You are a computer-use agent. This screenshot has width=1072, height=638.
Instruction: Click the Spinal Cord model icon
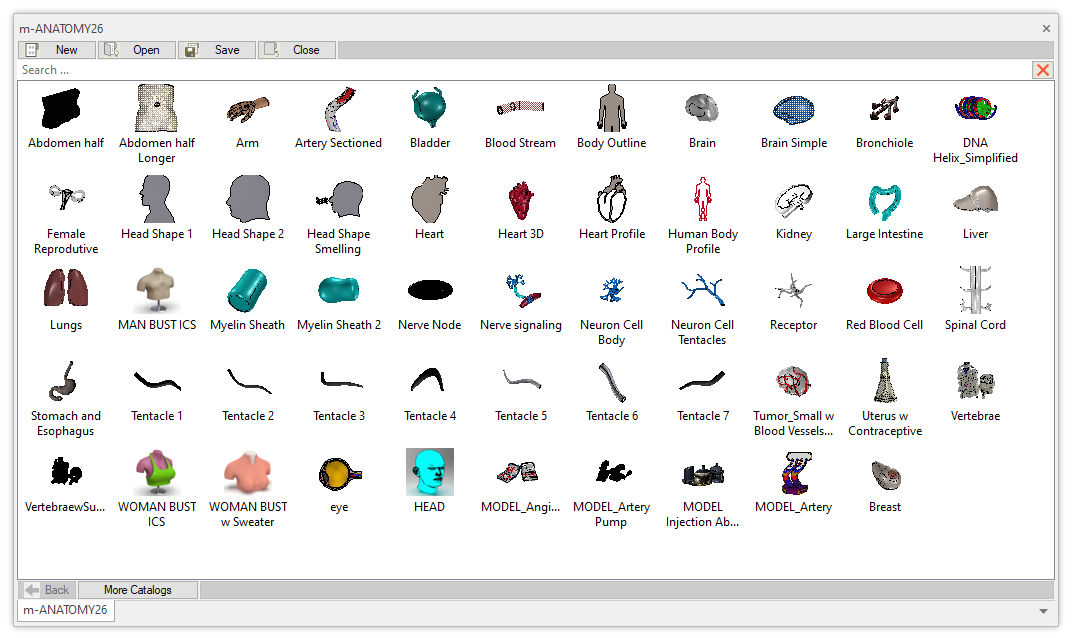point(975,290)
